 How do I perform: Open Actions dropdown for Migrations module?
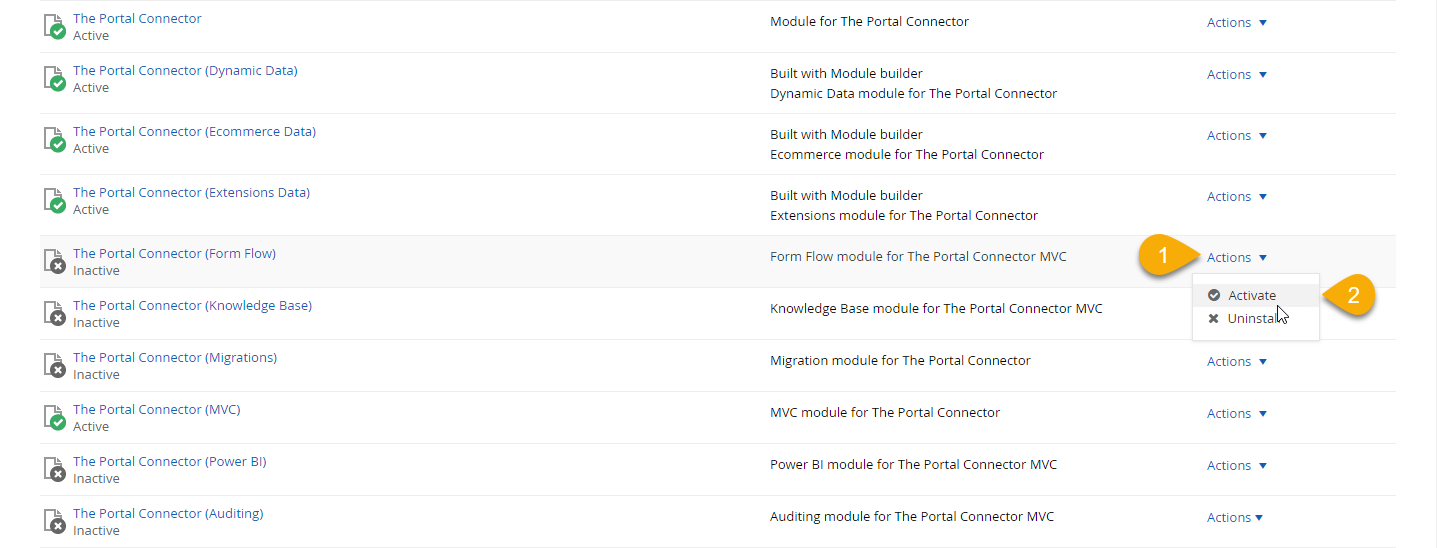(x=1237, y=362)
